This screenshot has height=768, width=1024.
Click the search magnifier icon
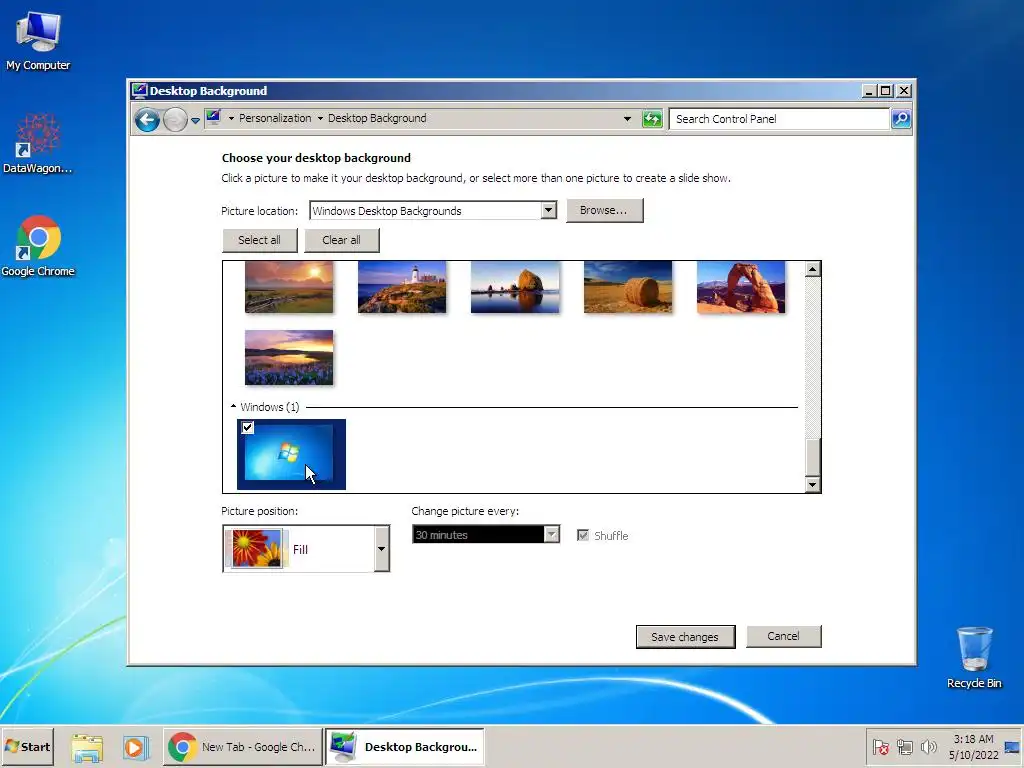[901, 119]
